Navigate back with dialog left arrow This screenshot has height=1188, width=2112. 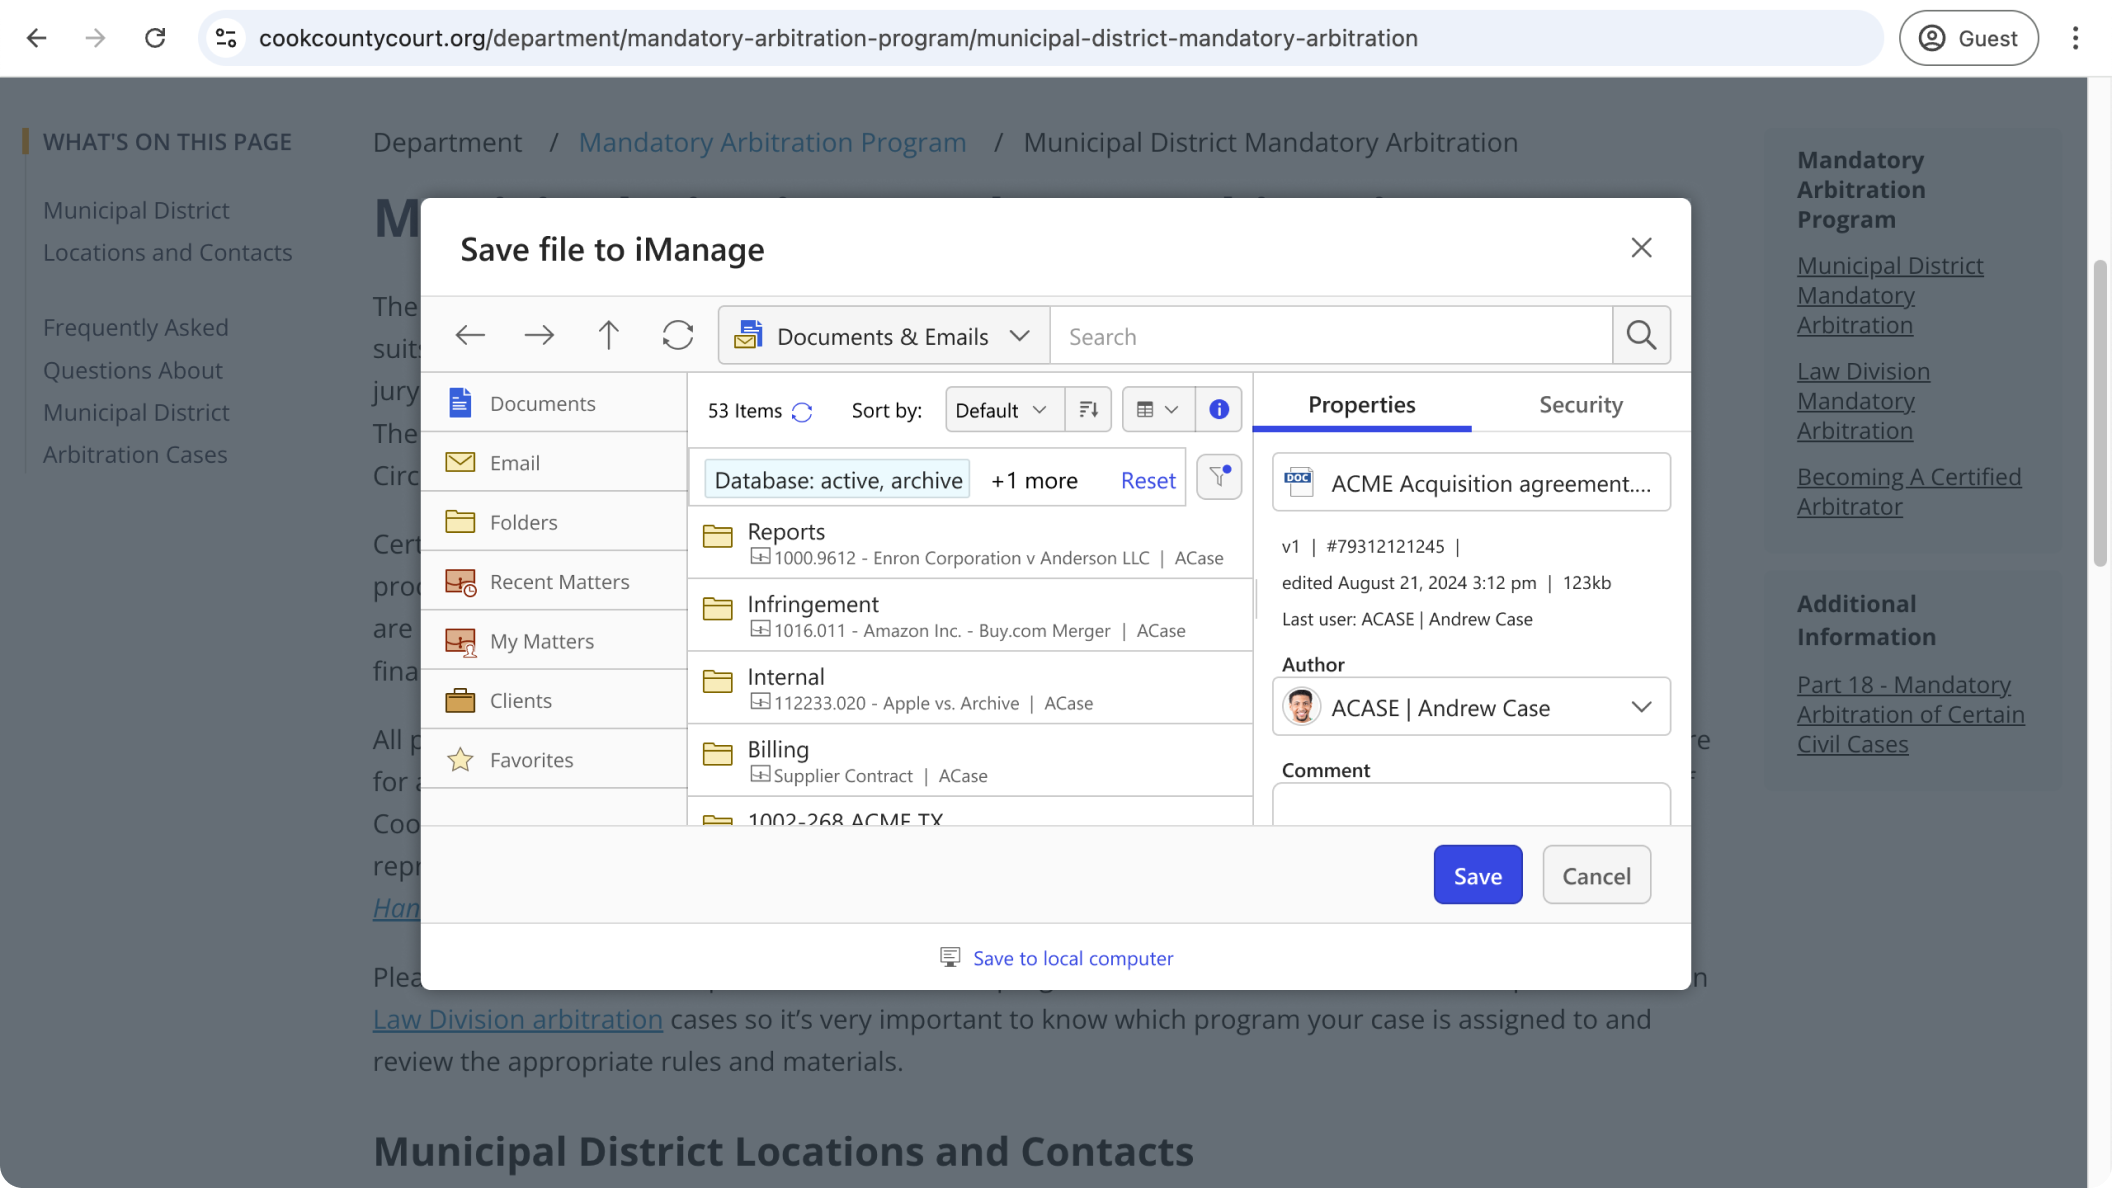470,335
